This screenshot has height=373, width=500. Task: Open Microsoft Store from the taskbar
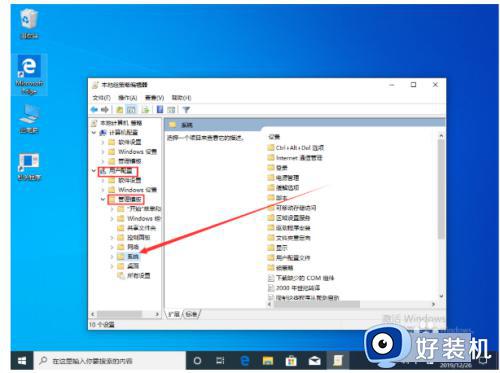pyautogui.click(x=291, y=361)
